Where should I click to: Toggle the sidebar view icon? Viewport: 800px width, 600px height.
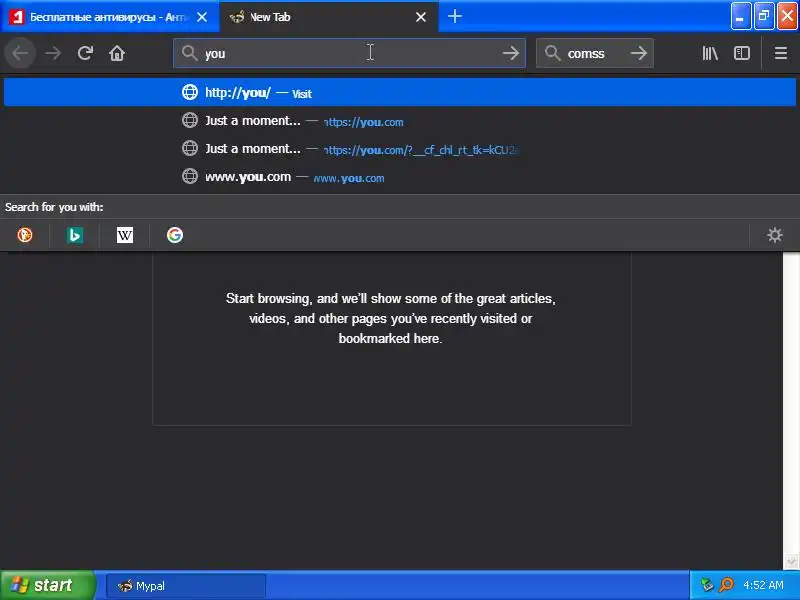(742, 53)
